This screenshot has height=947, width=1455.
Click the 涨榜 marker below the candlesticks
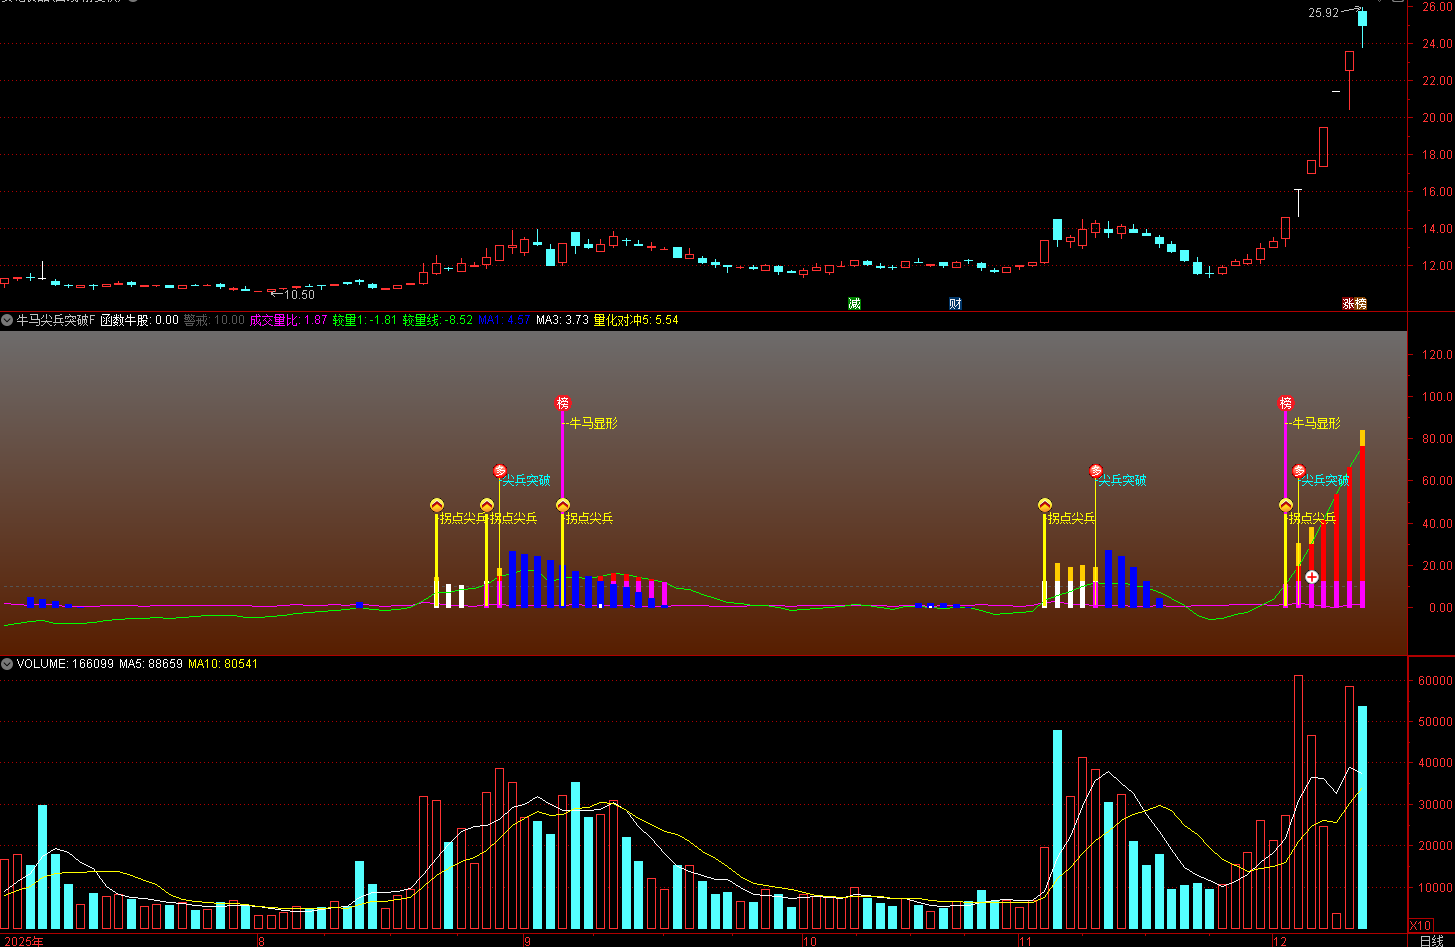point(1354,303)
